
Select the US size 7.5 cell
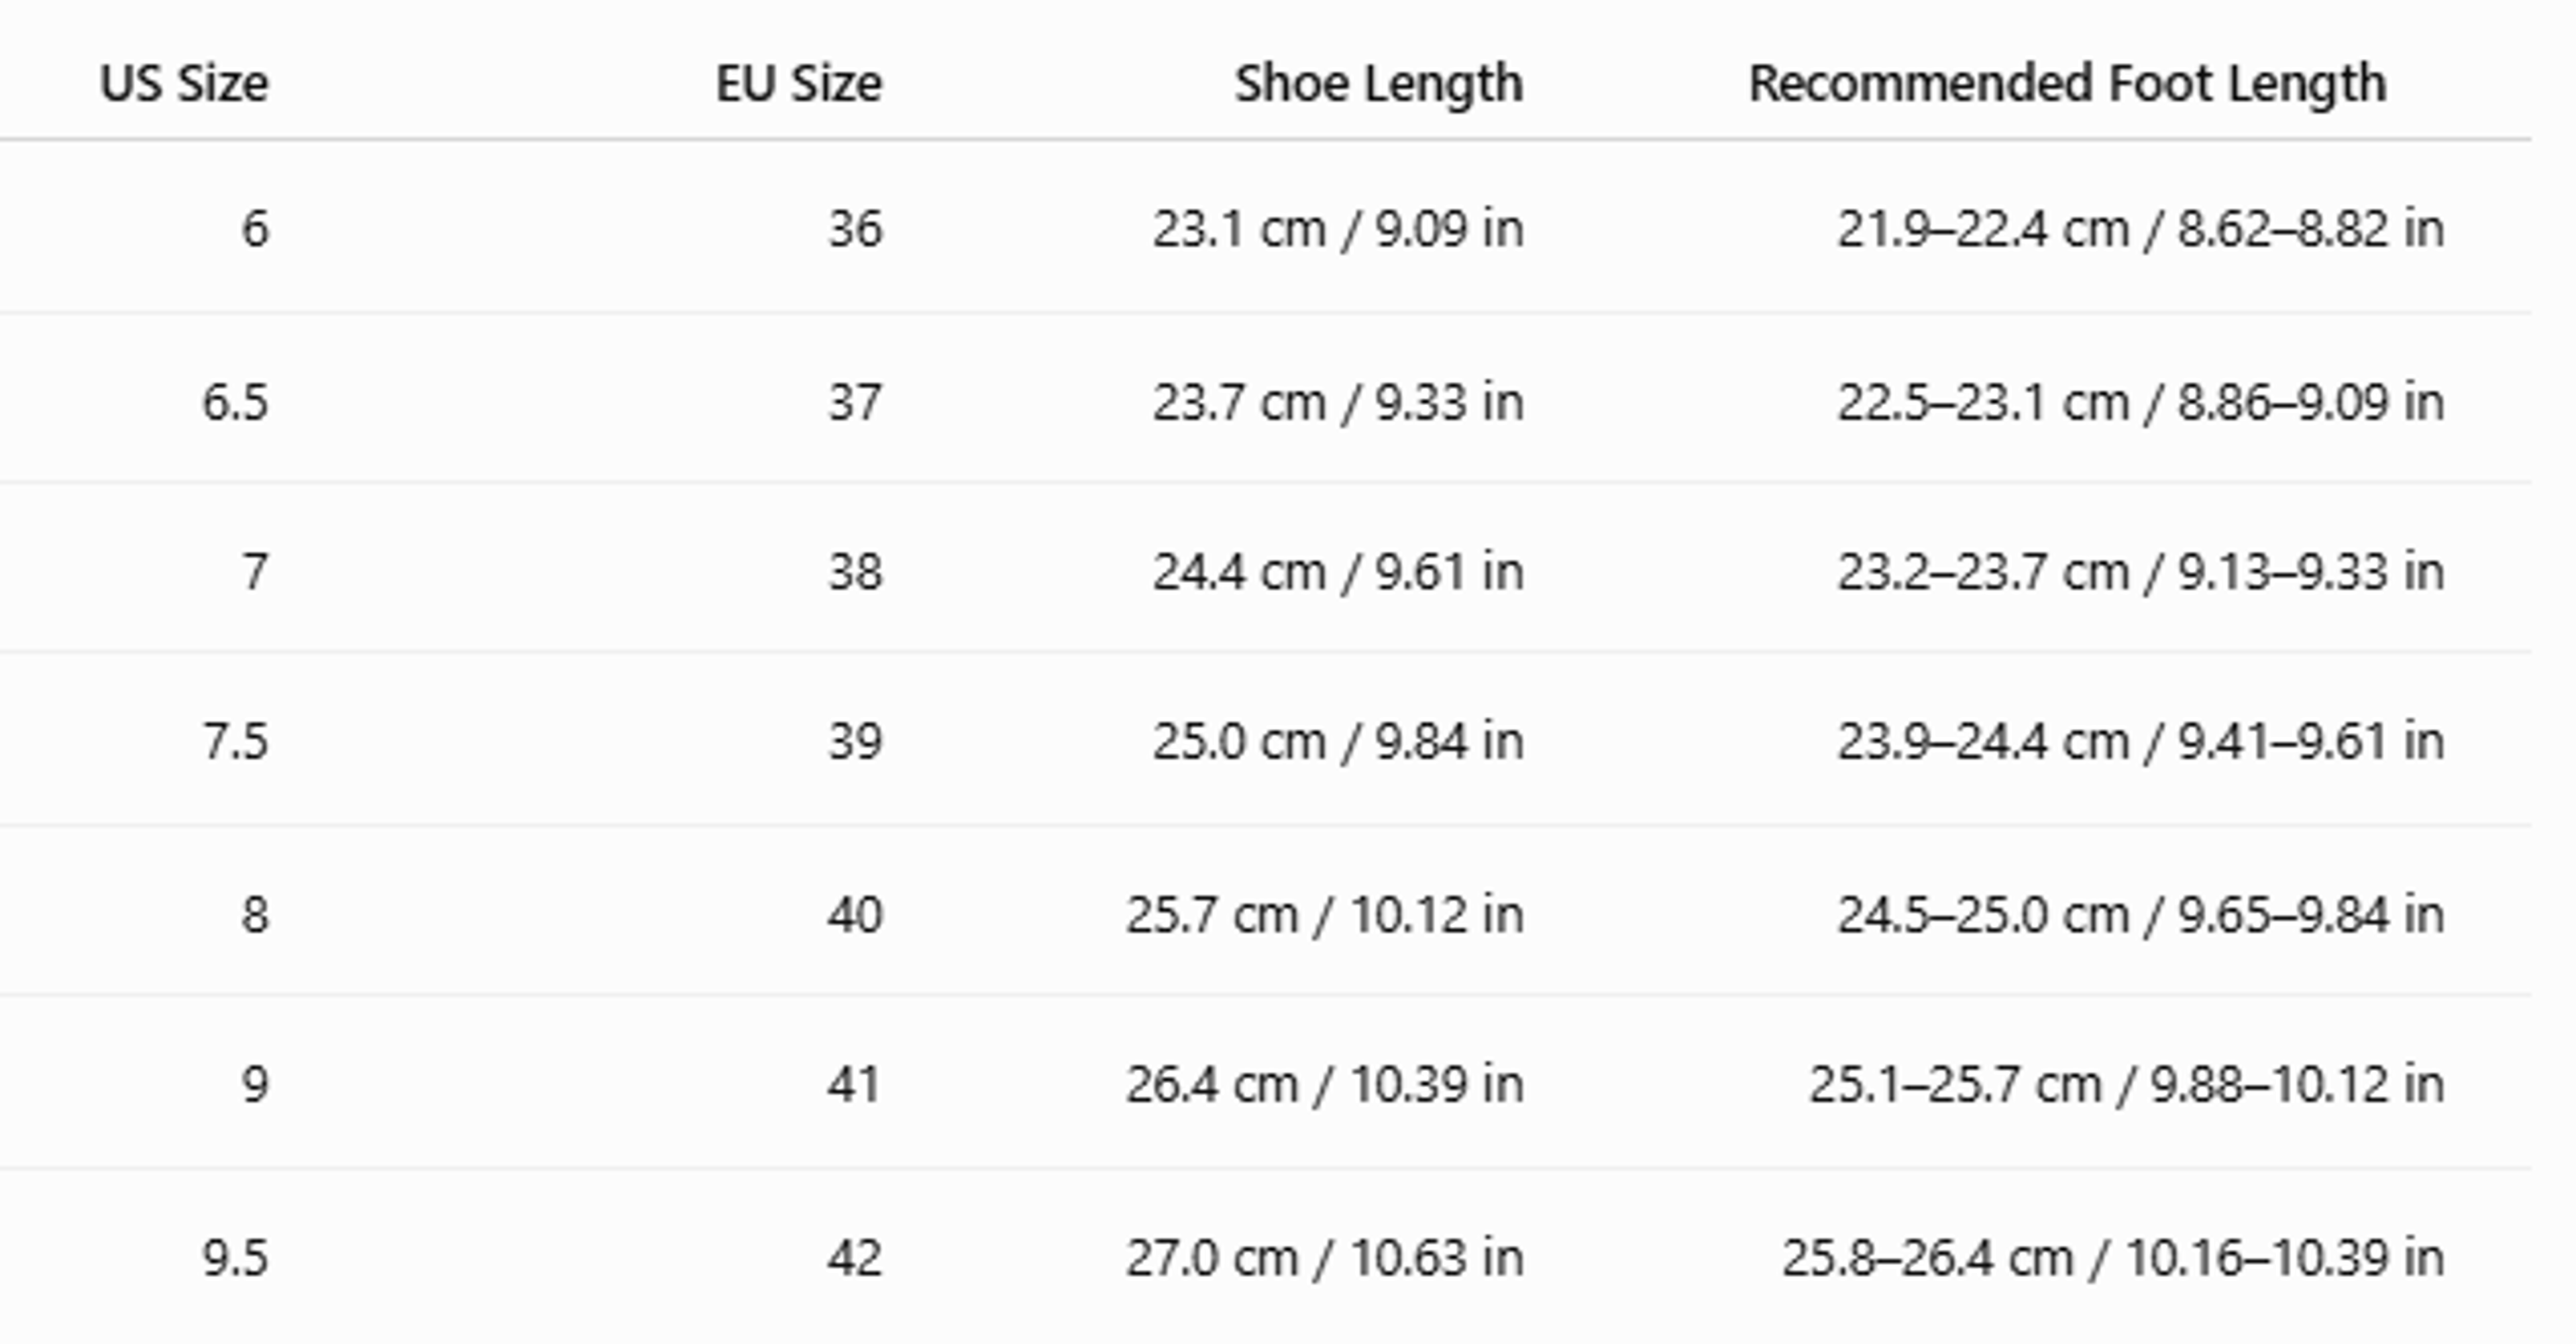[x=236, y=742]
